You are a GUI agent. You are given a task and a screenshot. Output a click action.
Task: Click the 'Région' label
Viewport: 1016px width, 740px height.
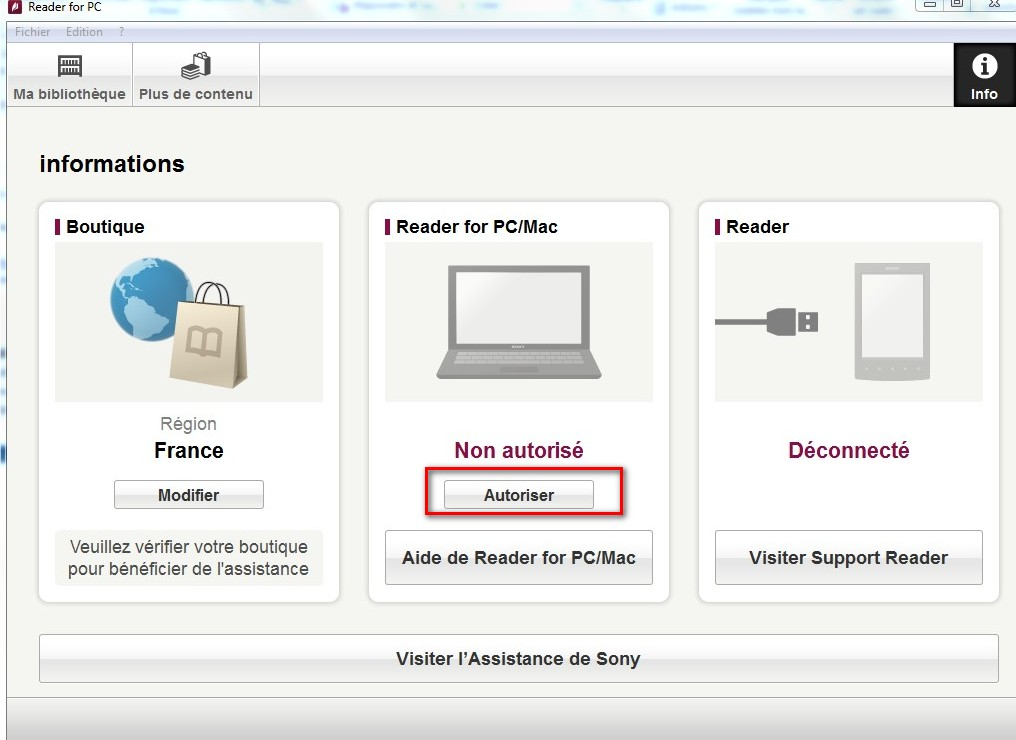coord(189,424)
